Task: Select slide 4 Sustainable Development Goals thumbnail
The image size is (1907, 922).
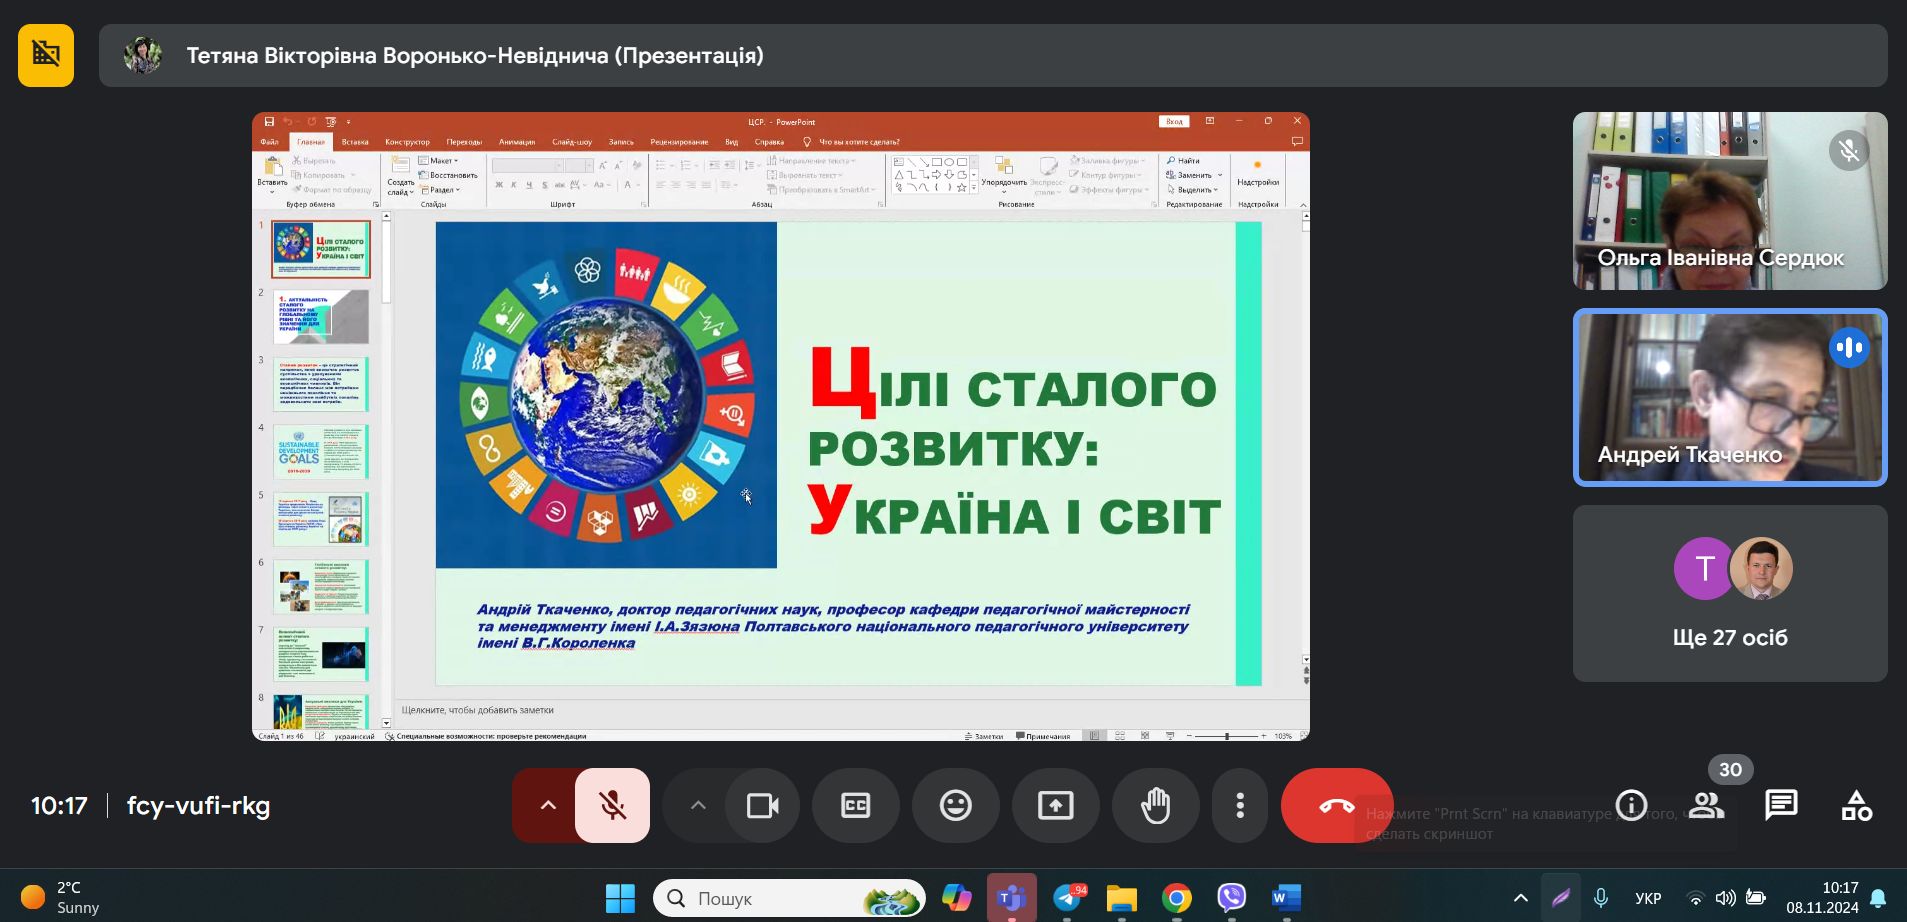Action: 321,451
